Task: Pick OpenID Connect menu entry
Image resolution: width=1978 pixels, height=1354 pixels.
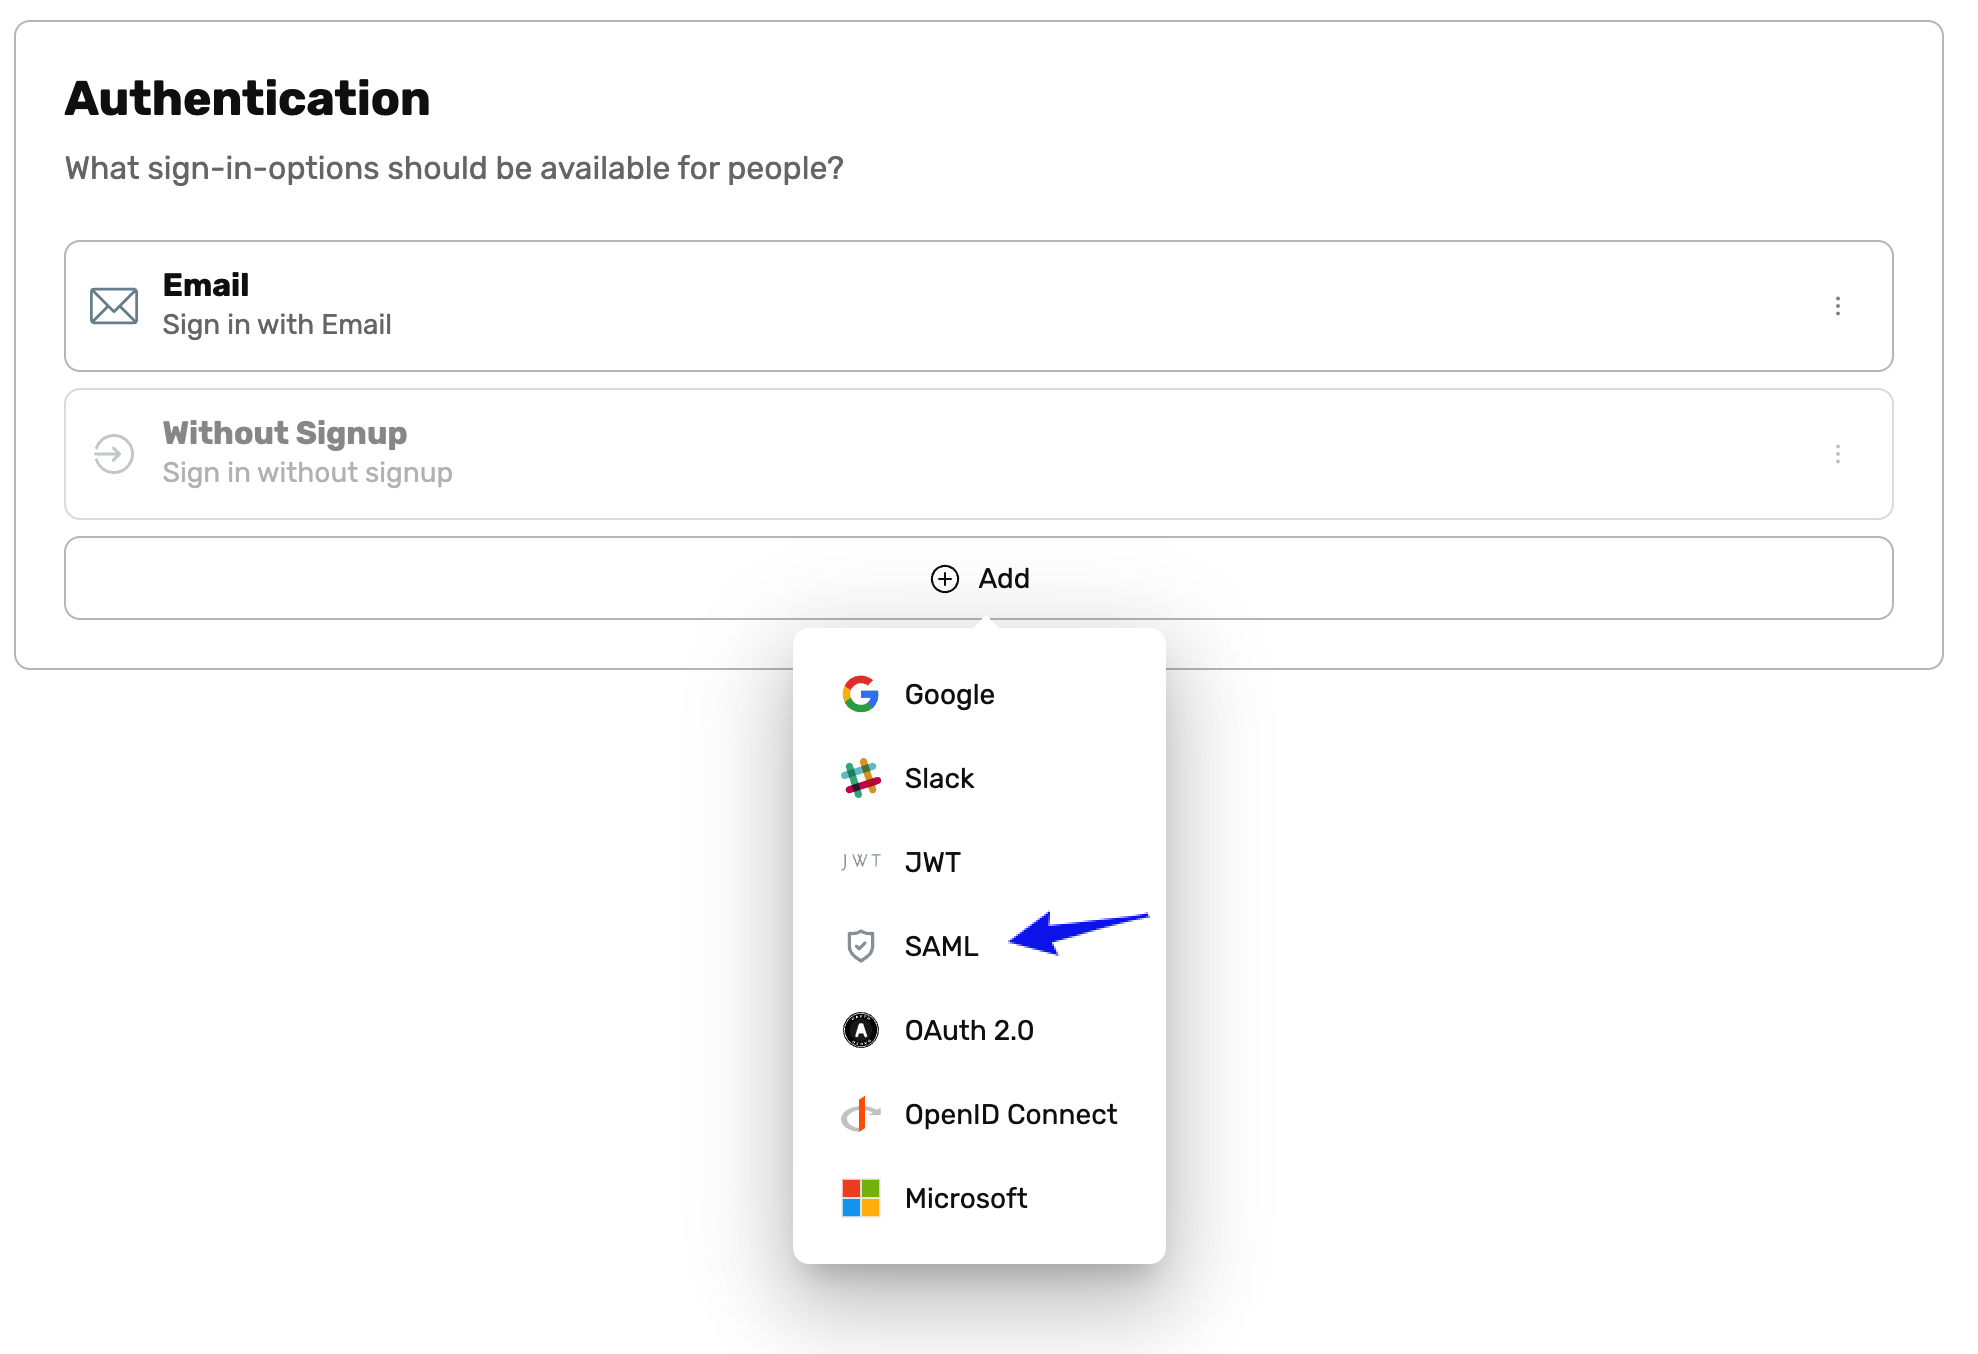Action: pos(1010,1114)
